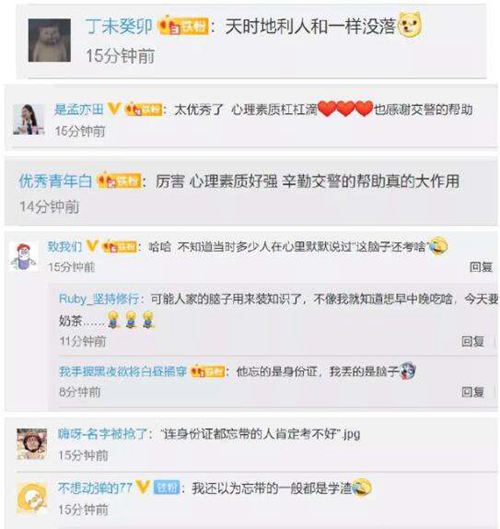Click 致我们's avatar image
The image size is (500, 529).
(x=24, y=257)
